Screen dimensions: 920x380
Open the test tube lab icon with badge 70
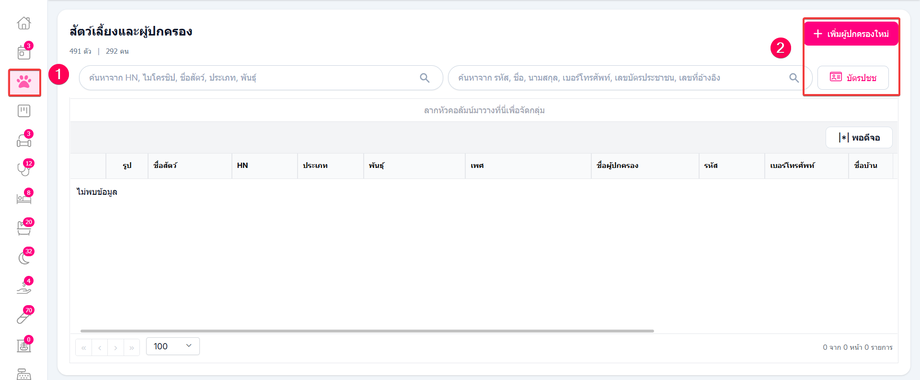click(x=24, y=315)
